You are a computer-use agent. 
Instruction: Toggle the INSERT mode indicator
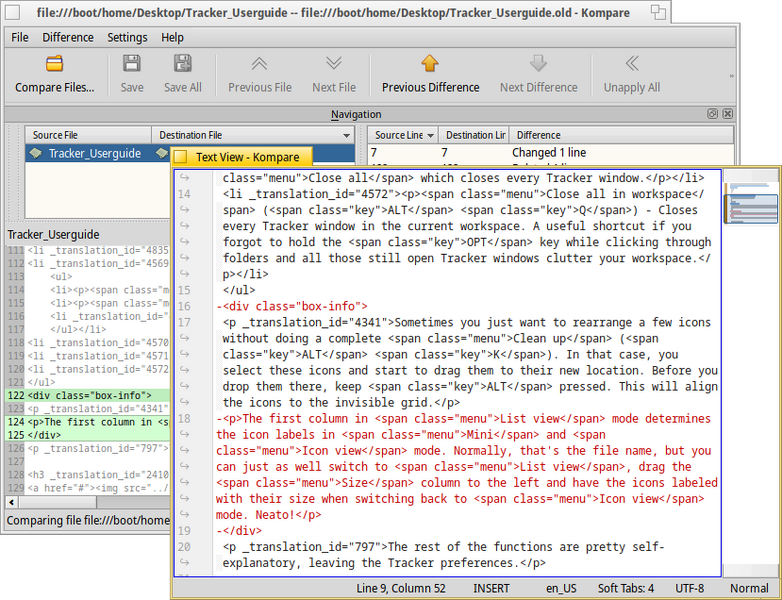tap(491, 589)
